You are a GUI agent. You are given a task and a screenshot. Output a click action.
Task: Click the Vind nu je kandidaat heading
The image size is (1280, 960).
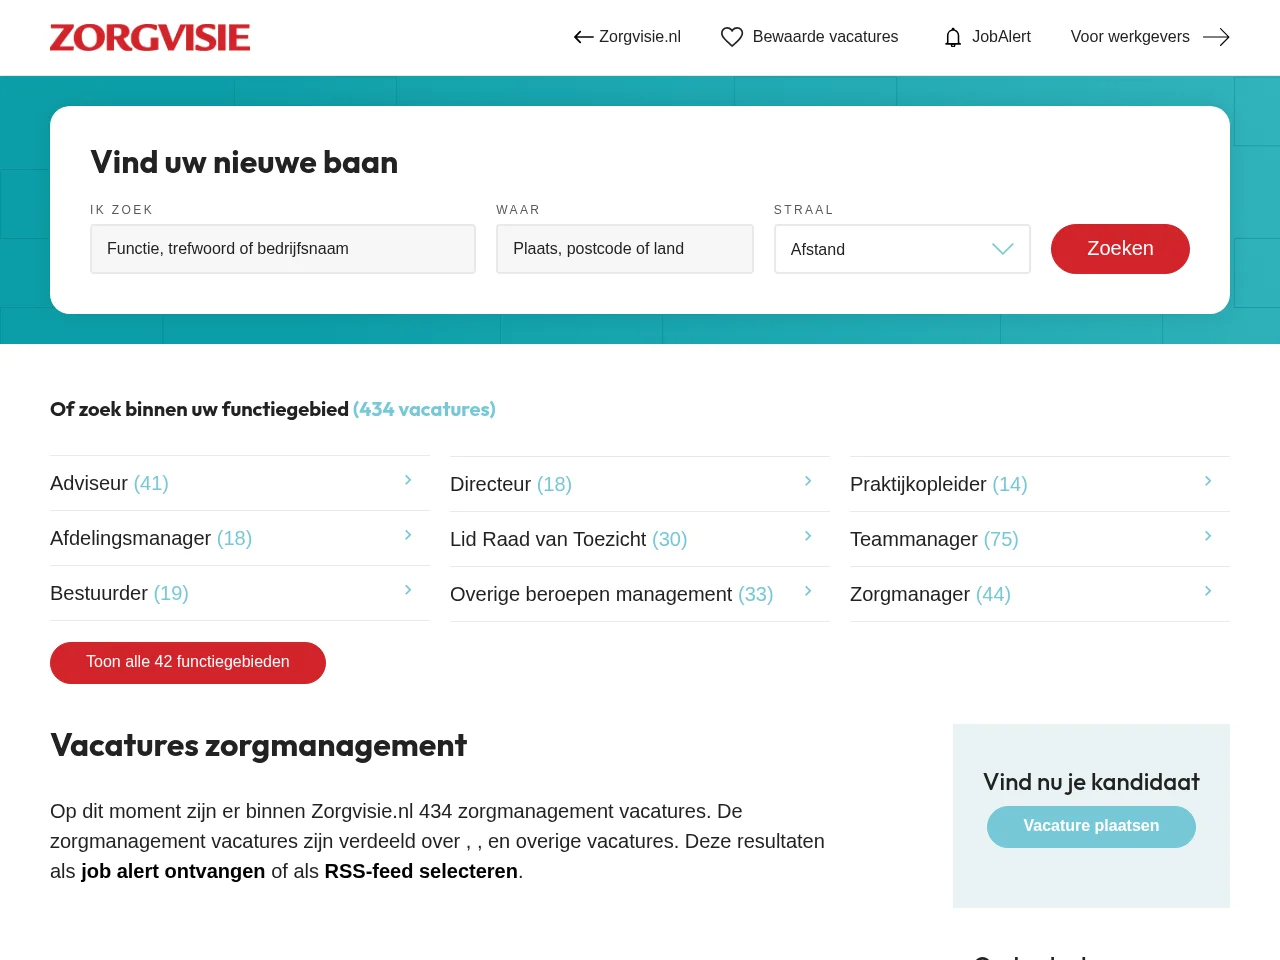pyautogui.click(x=1091, y=782)
